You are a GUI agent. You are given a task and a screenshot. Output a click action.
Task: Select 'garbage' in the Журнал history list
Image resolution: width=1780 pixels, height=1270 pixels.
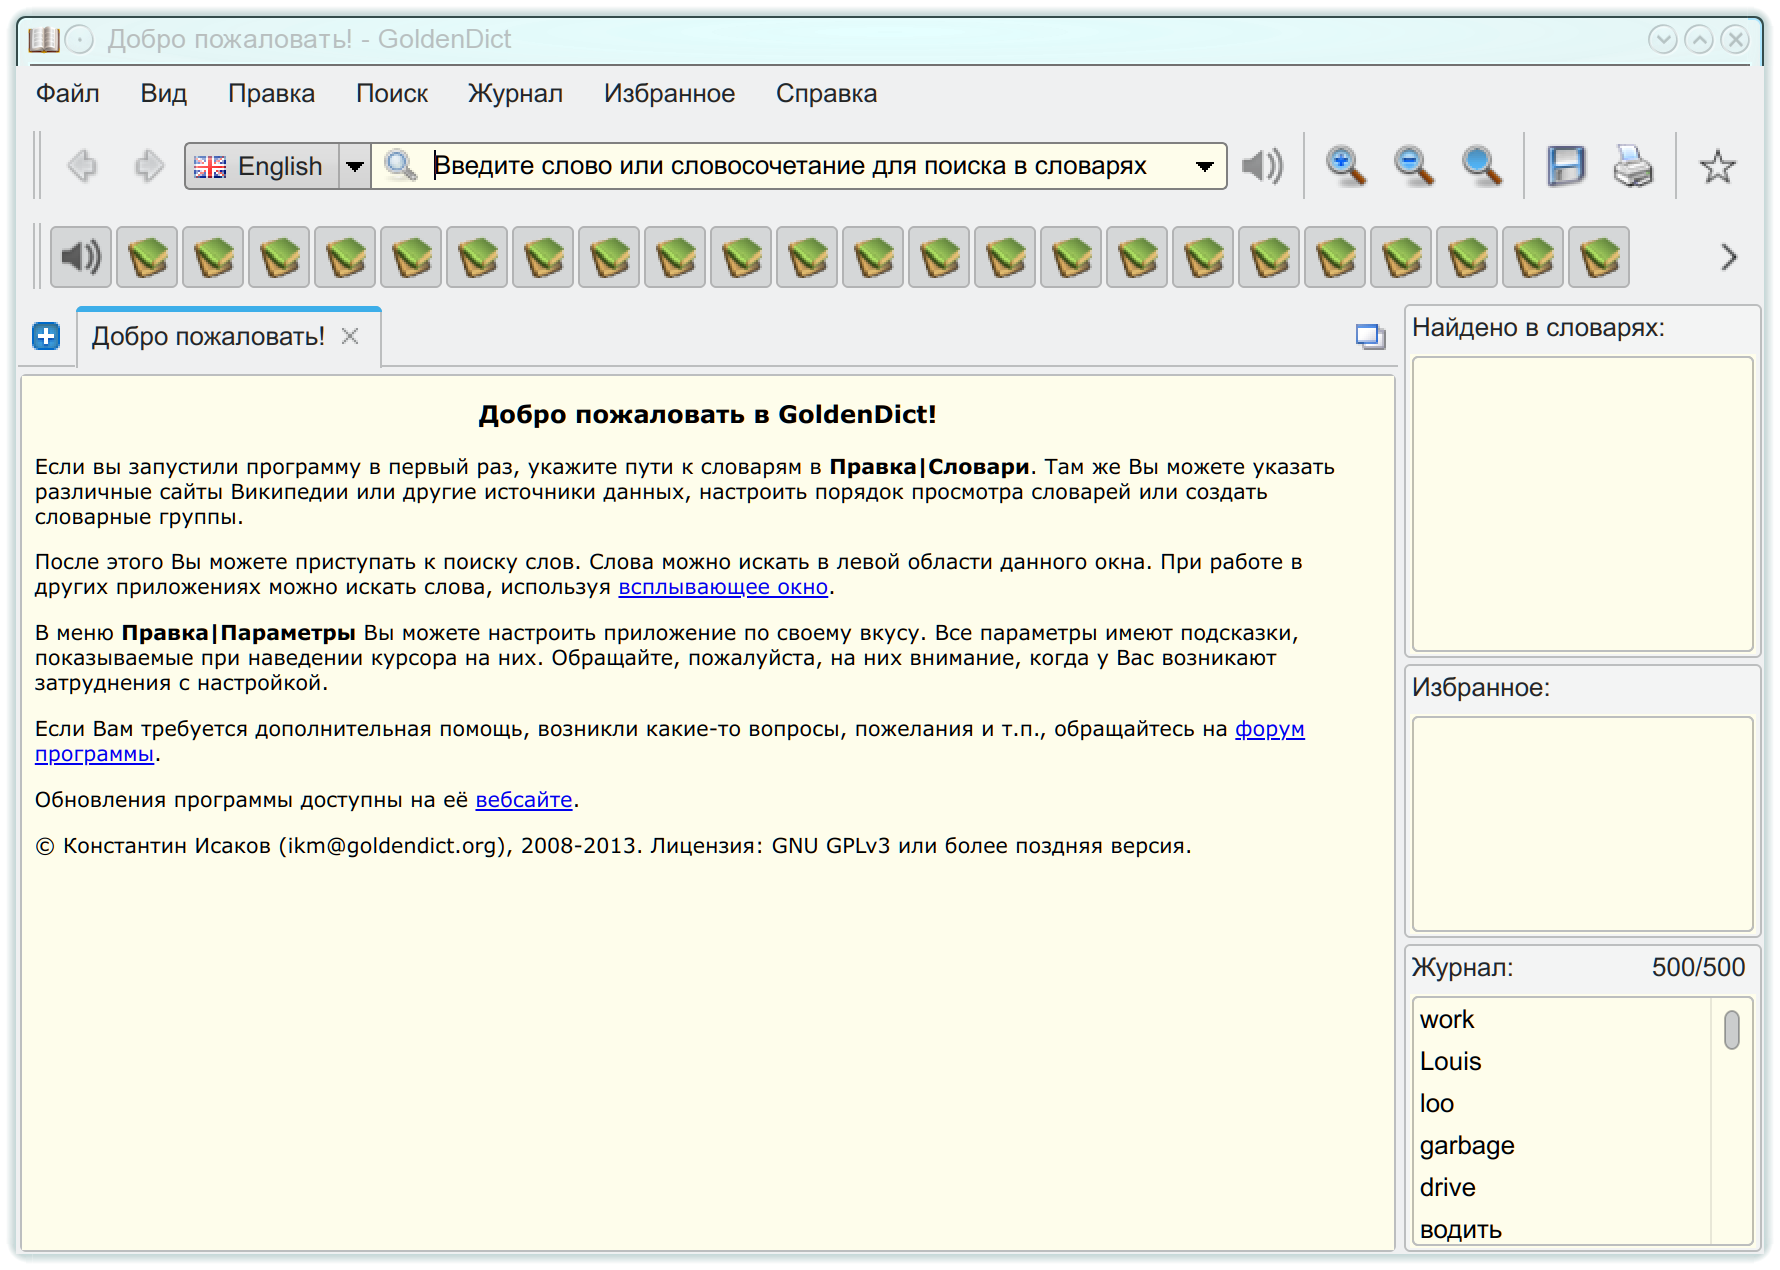point(1467,1145)
